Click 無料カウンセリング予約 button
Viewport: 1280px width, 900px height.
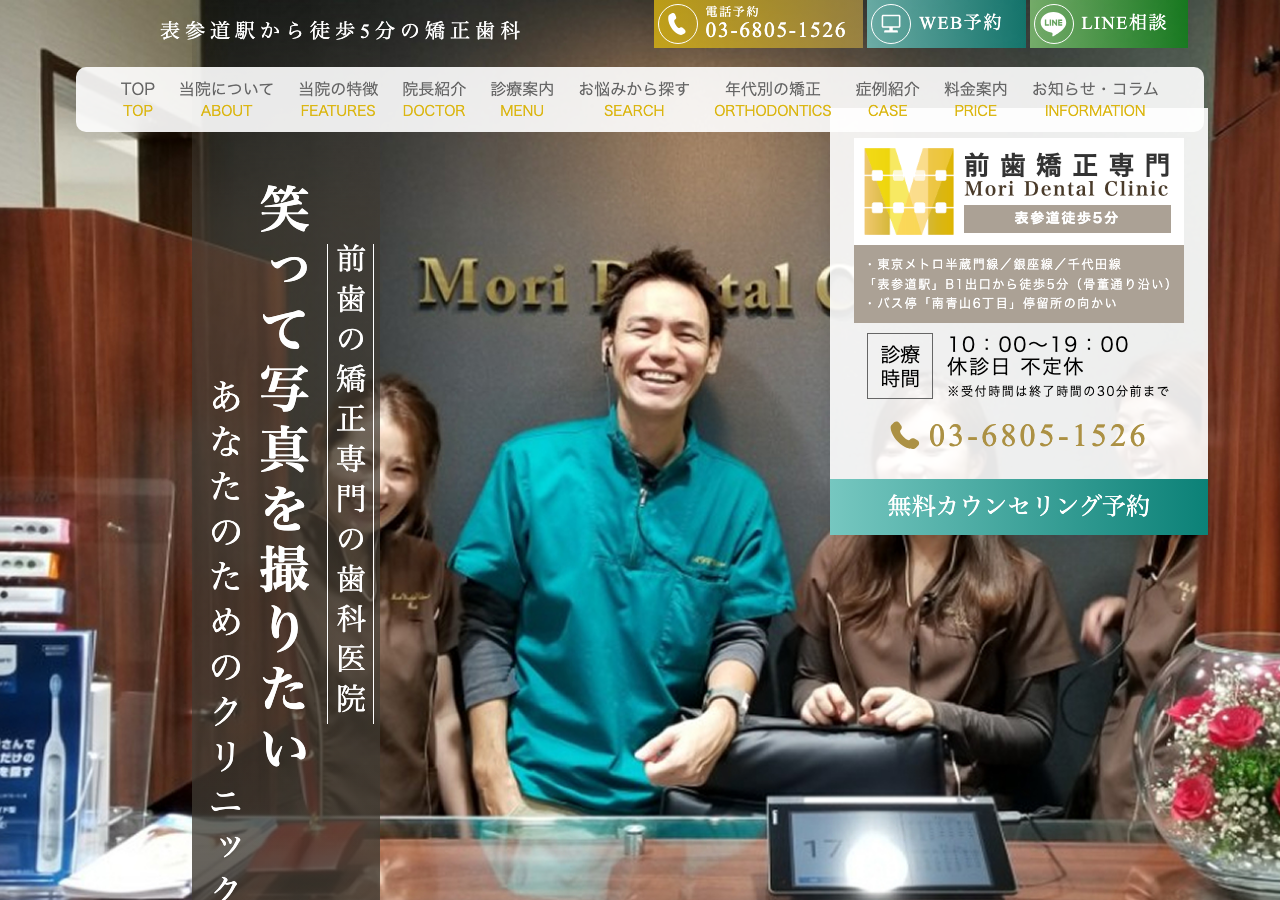1019,507
